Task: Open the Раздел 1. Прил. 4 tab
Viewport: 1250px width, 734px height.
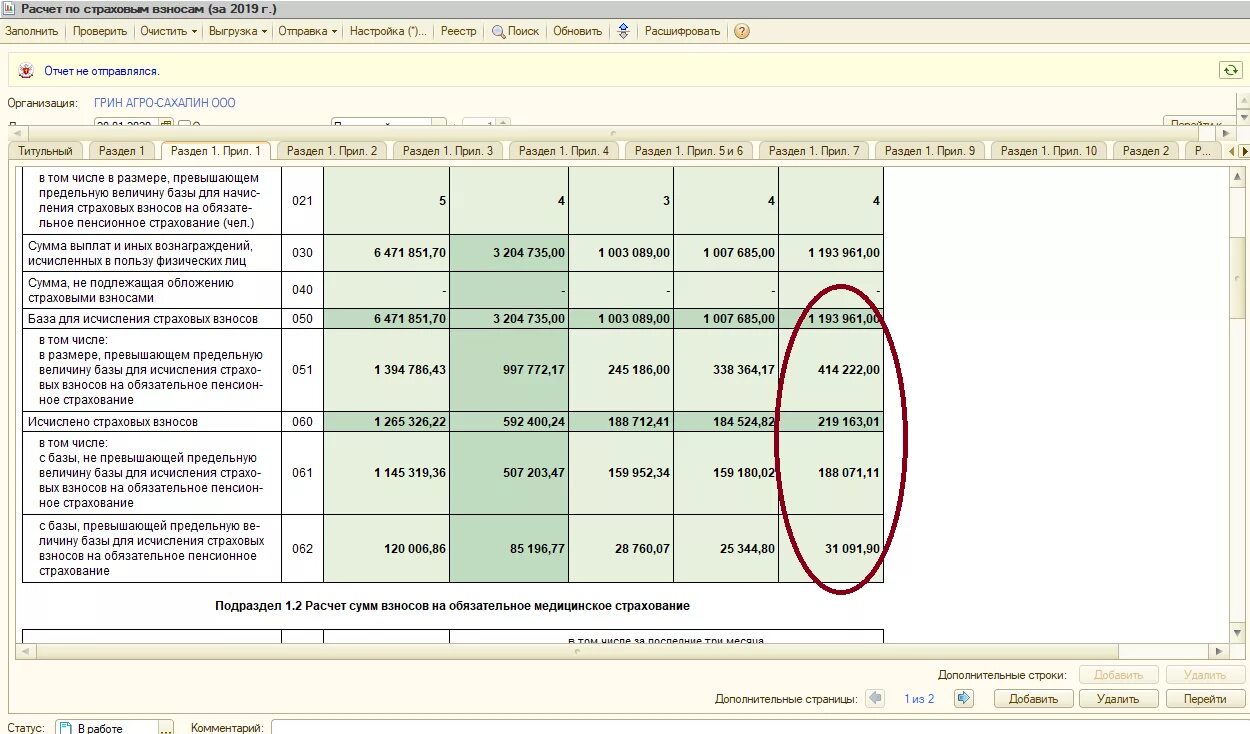Action: coord(564,151)
